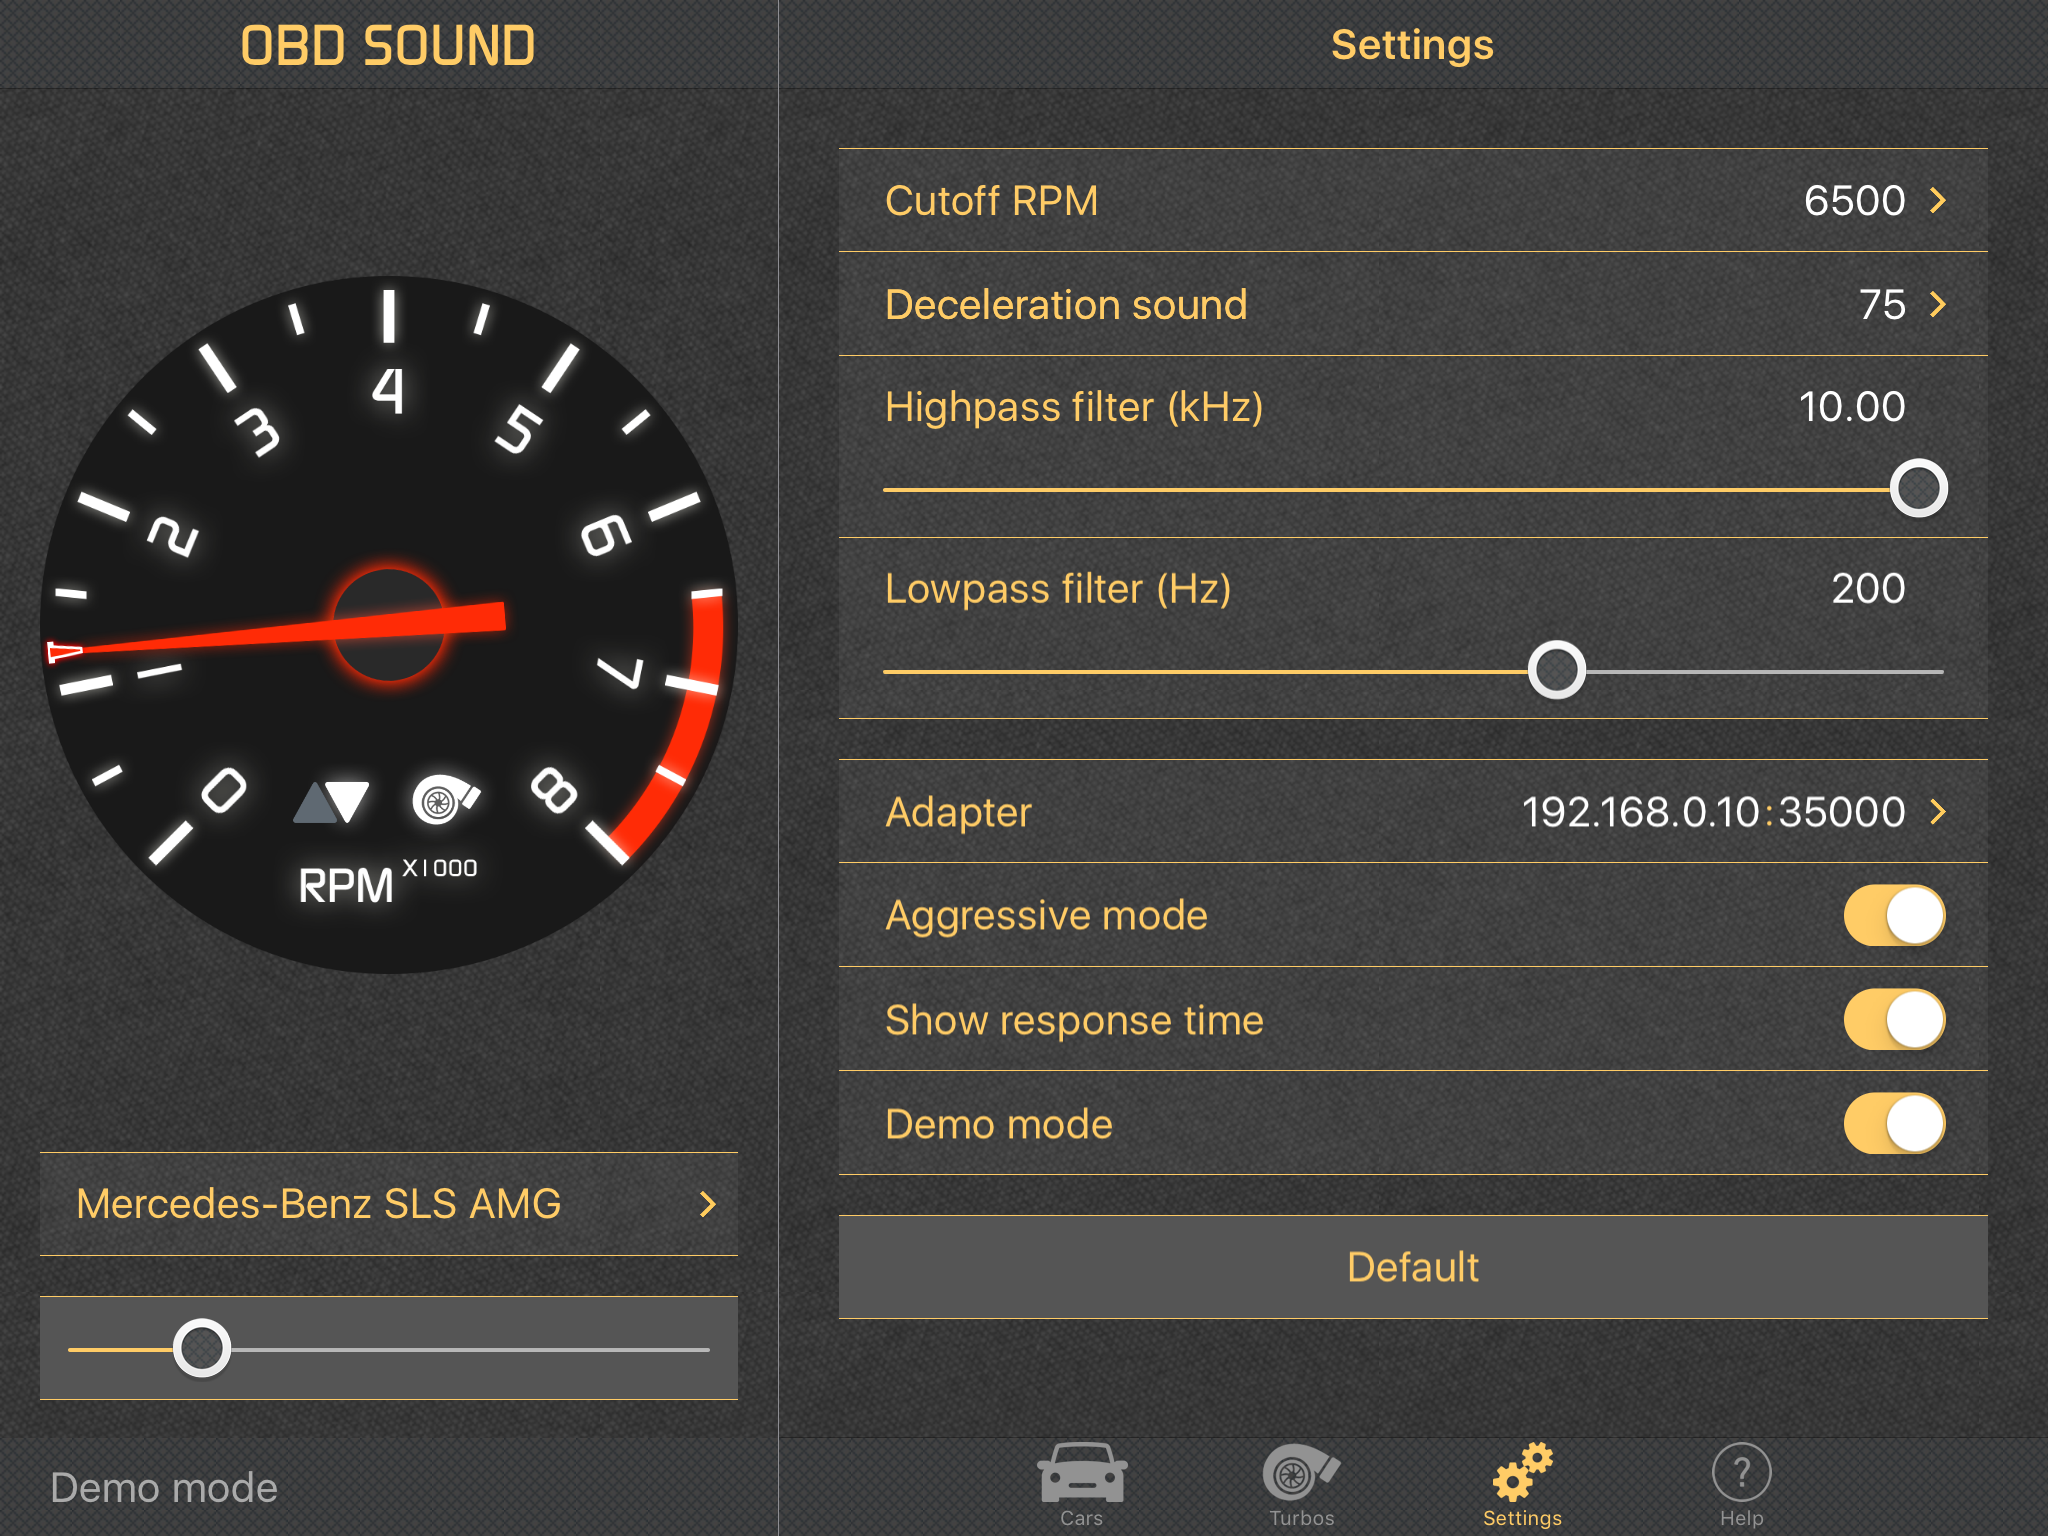Tap the up-down triangles on the gauge

(x=332, y=802)
